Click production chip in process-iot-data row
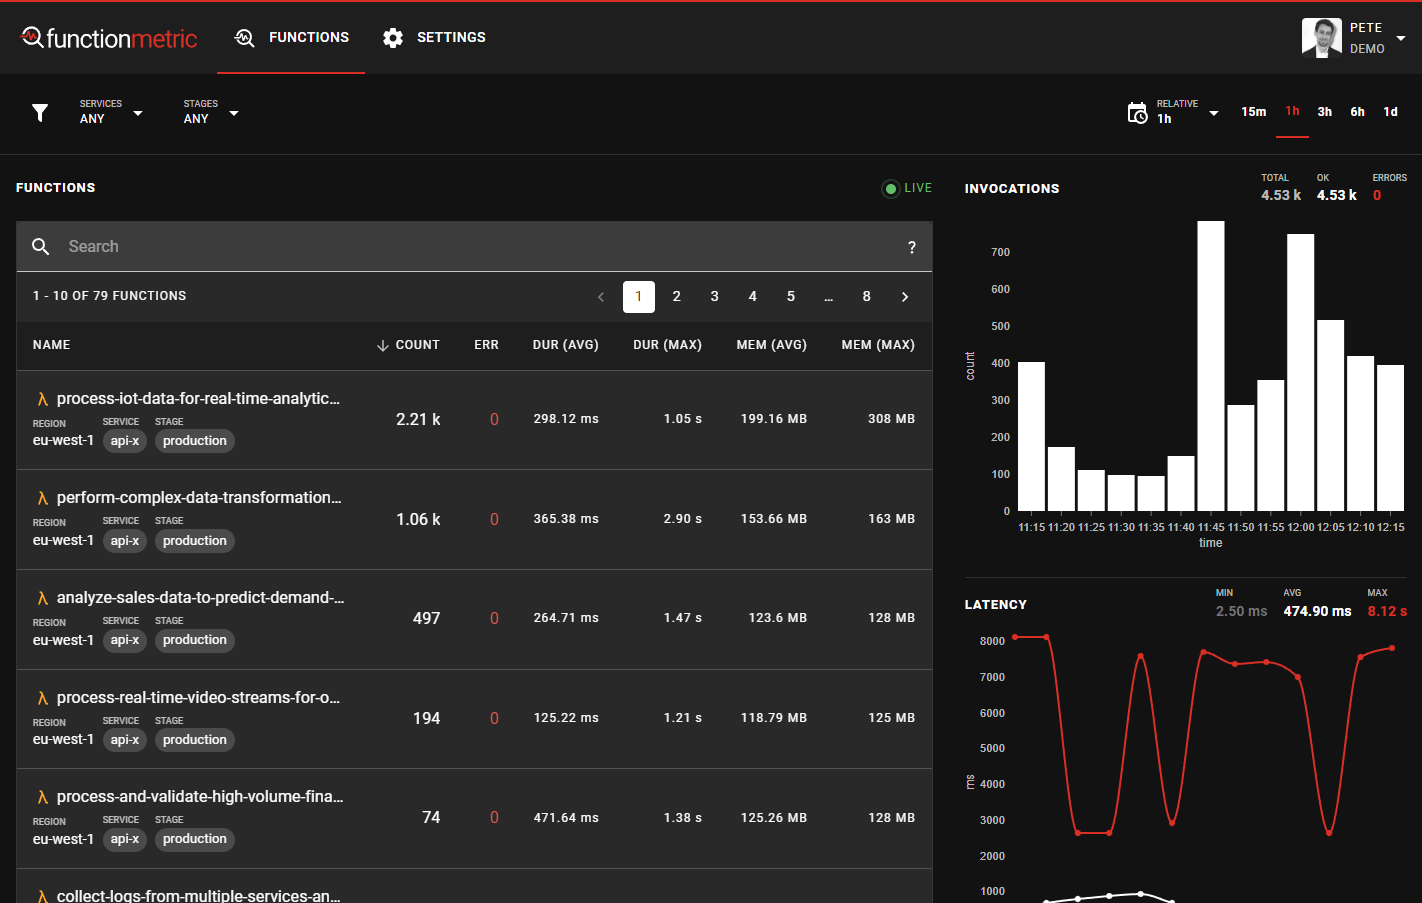The height and width of the screenshot is (903, 1422). click(195, 441)
